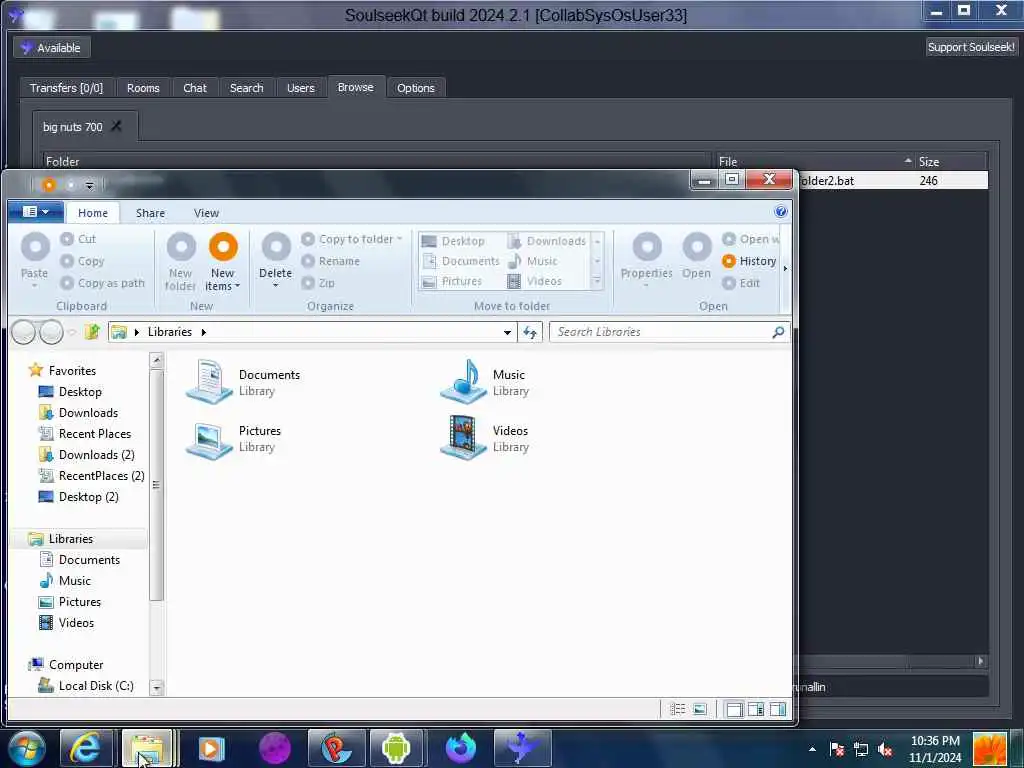Expand the Move to folder gallery list
Image resolution: width=1024 pixels, height=768 pixels.
click(597, 281)
